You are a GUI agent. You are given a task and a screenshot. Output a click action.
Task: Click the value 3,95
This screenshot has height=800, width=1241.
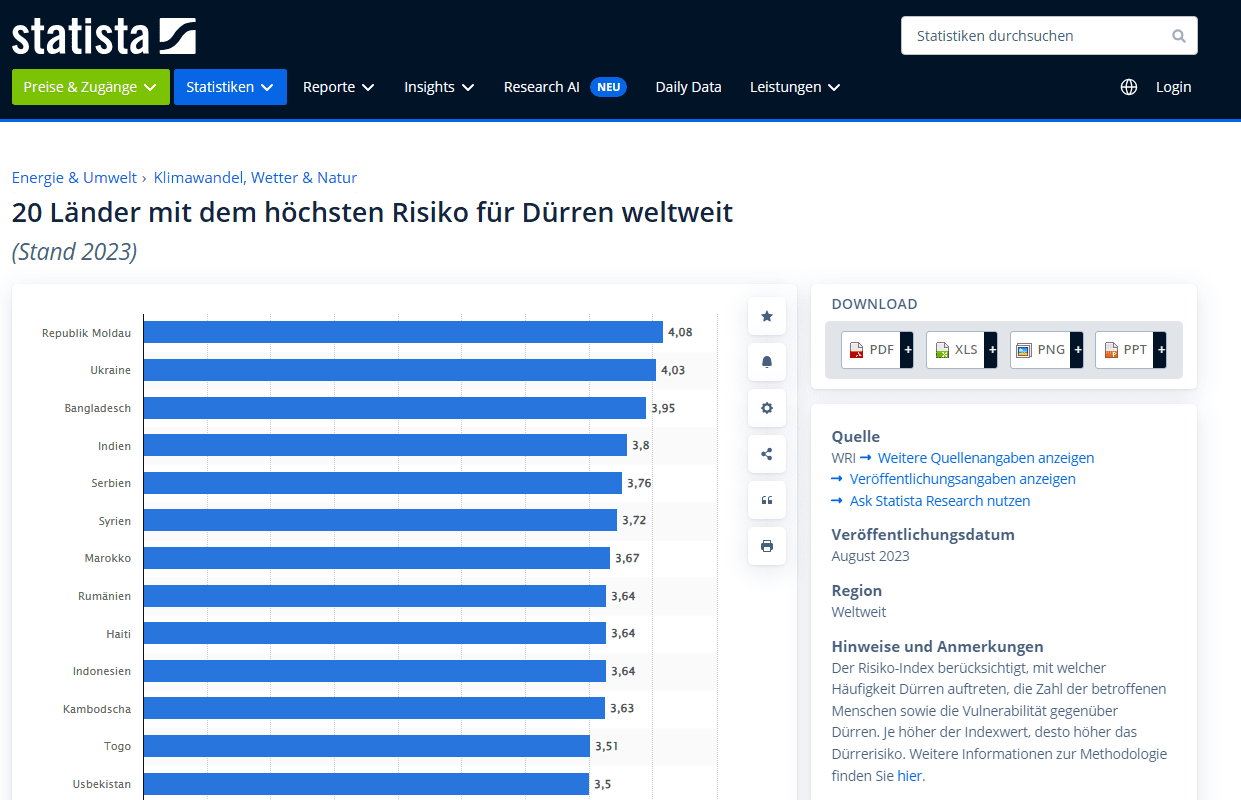(663, 408)
